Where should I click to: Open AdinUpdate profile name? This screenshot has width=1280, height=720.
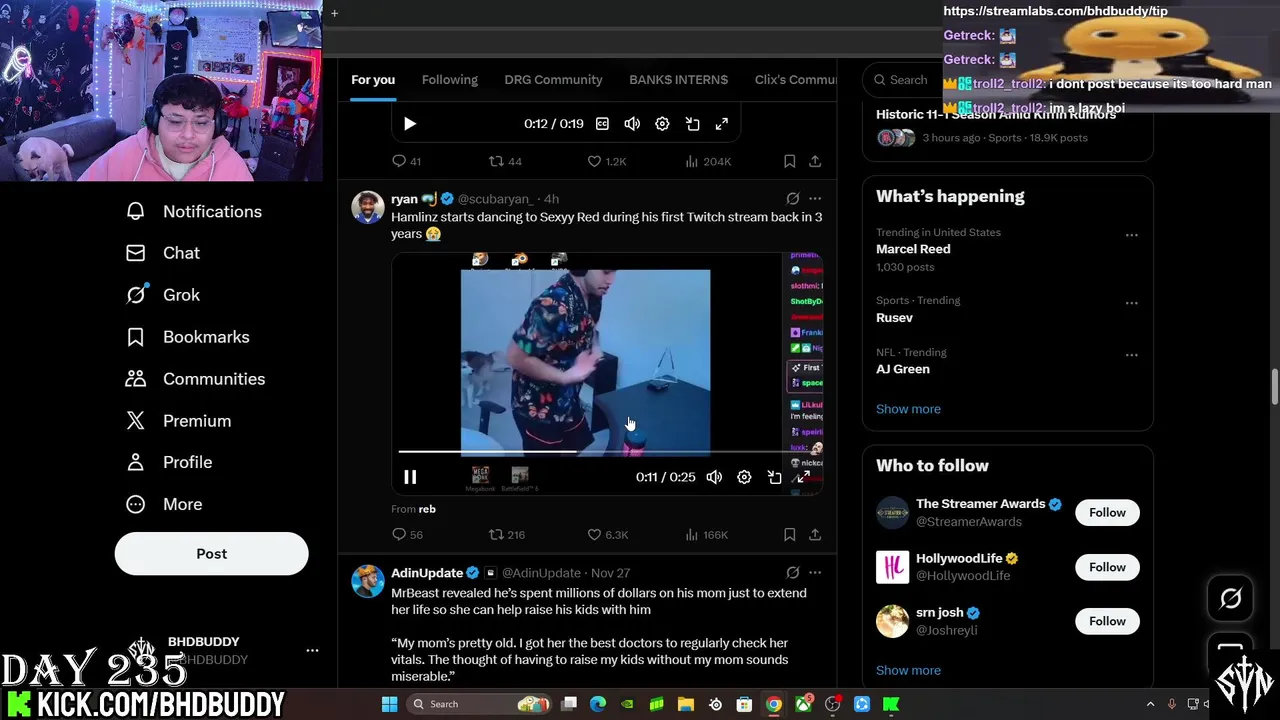coord(427,573)
